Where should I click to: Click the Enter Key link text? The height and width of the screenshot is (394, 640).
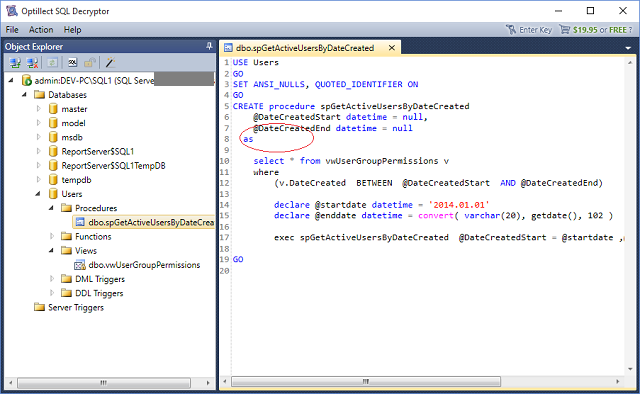(x=536, y=30)
